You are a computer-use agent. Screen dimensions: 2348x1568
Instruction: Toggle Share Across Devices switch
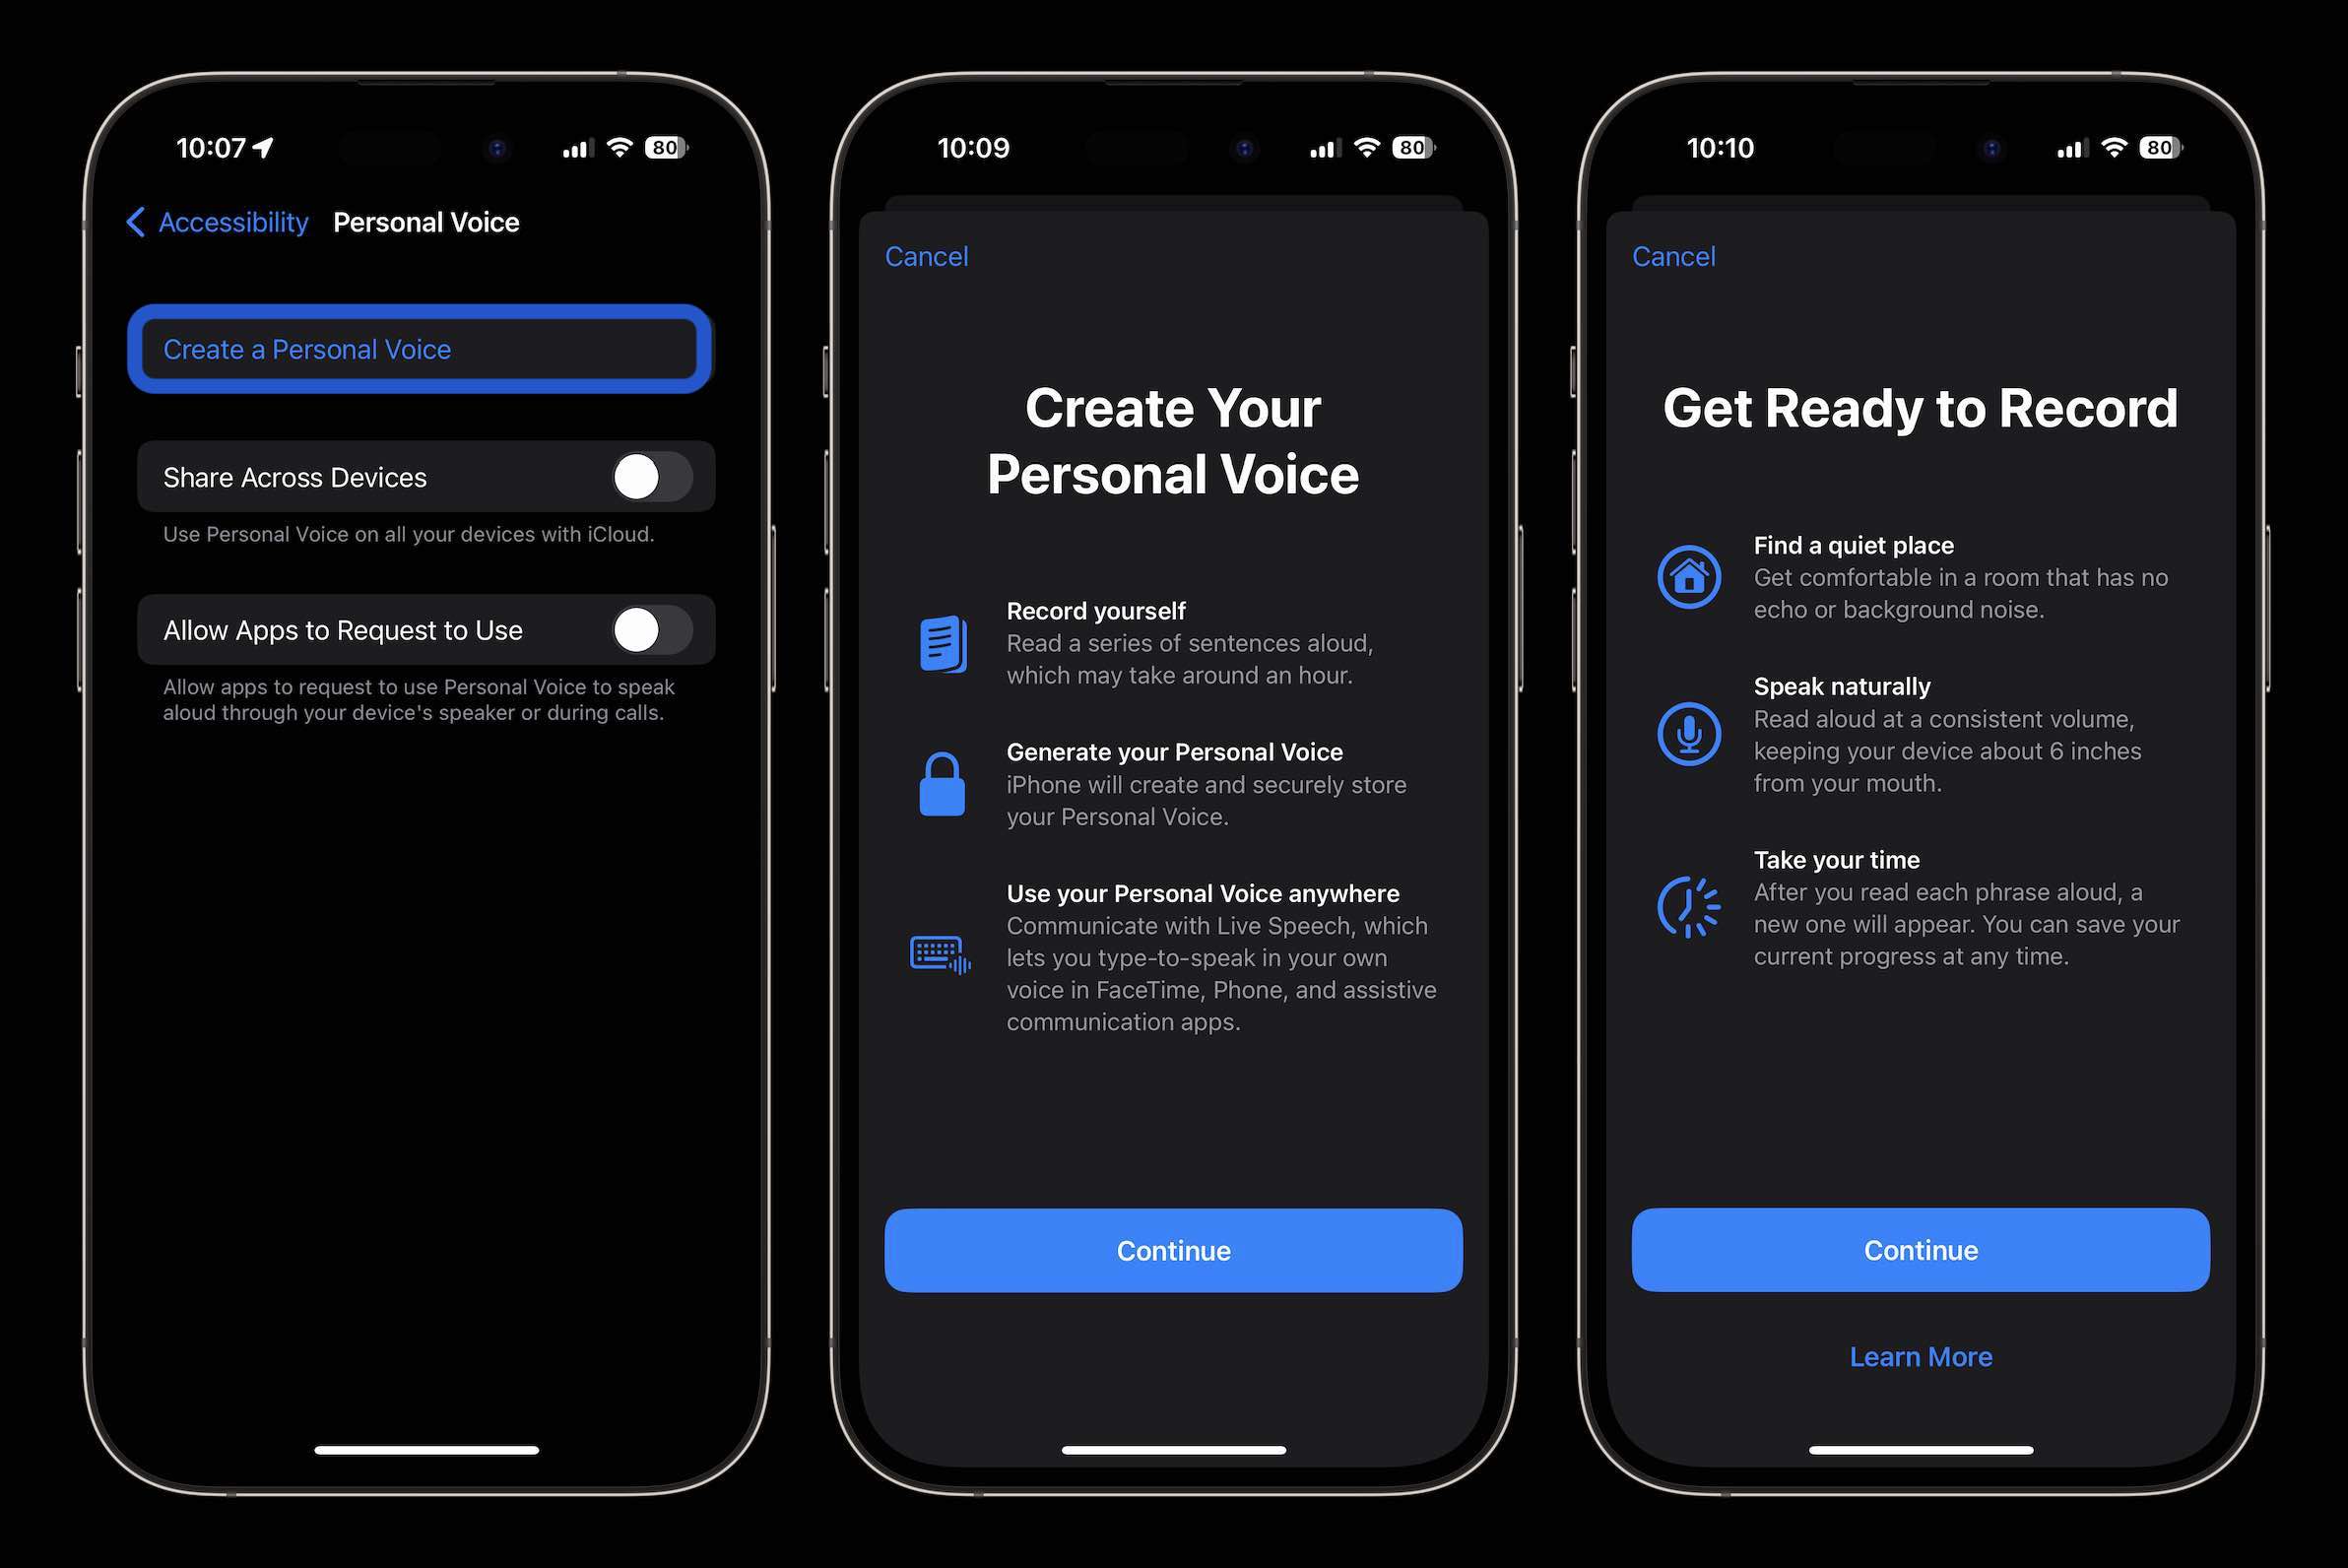[654, 476]
